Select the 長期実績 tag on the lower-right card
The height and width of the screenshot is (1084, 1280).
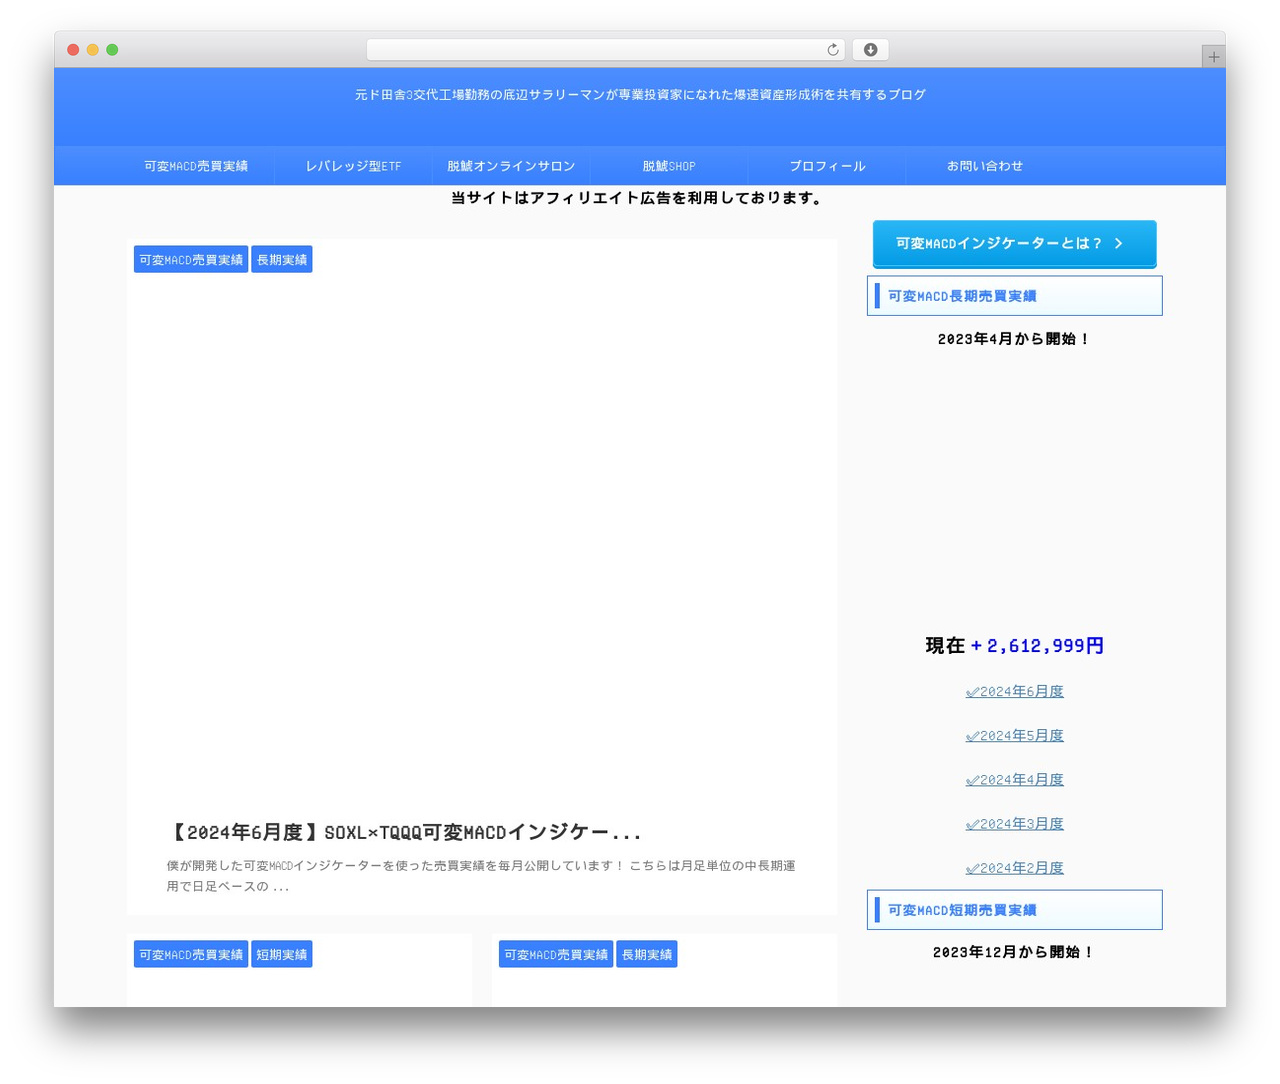[x=647, y=955]
